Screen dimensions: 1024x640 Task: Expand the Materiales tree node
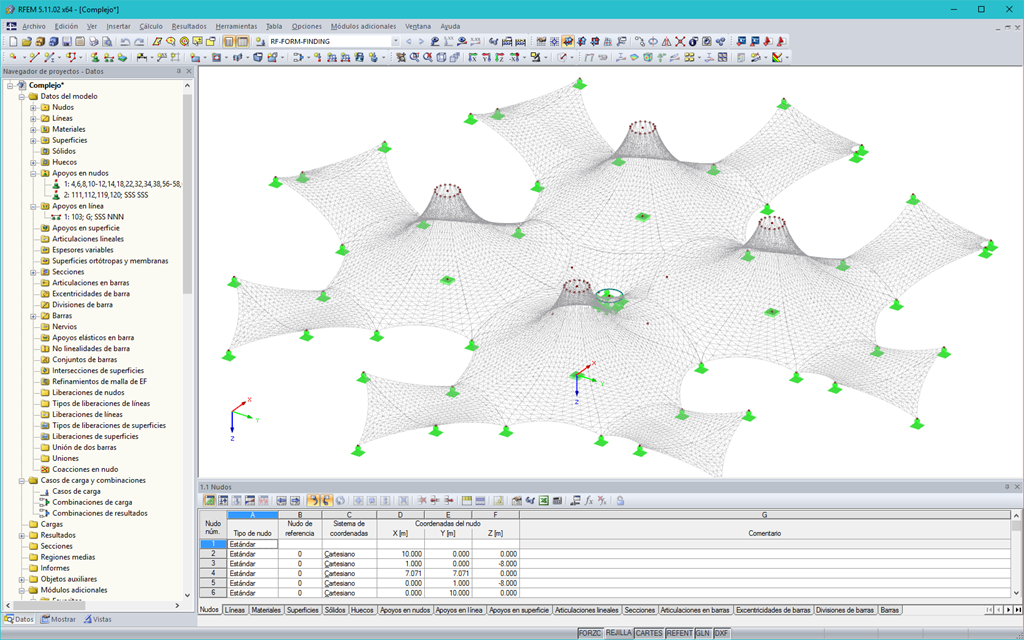click(x=33, y=129)
